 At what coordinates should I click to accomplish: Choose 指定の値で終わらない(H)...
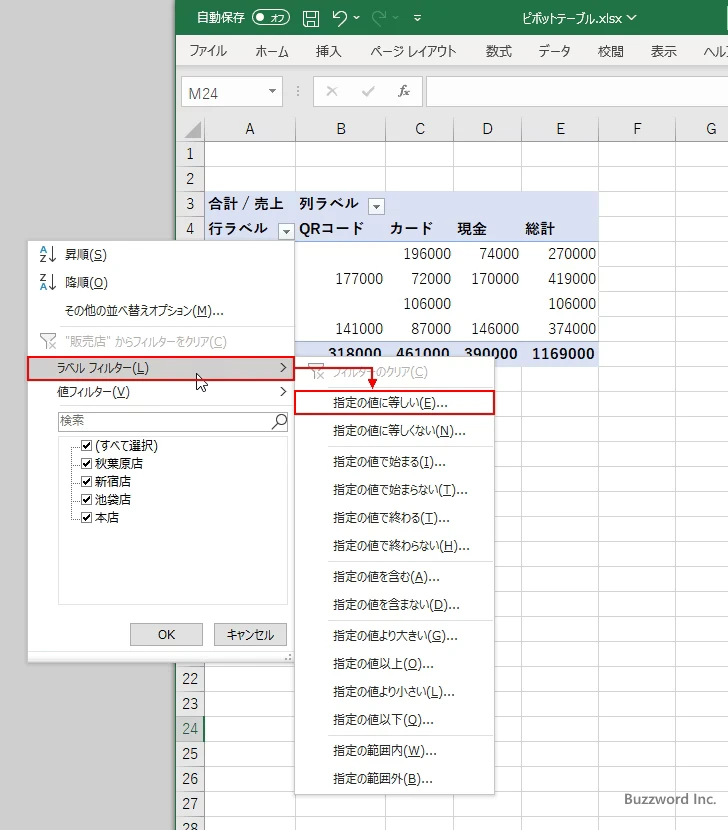(394, 546)
